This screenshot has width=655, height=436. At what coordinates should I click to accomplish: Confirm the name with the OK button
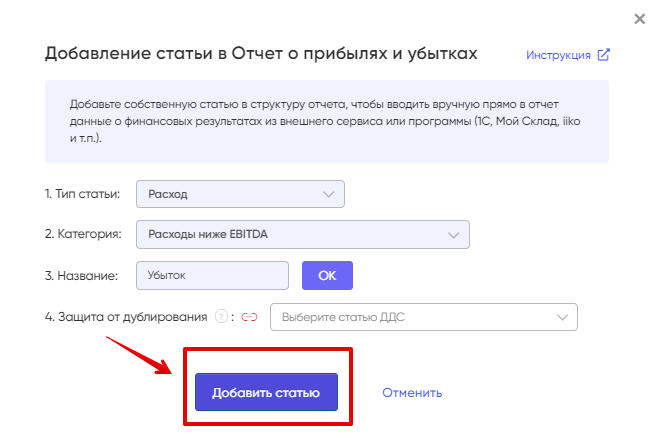tap(328, 275)
